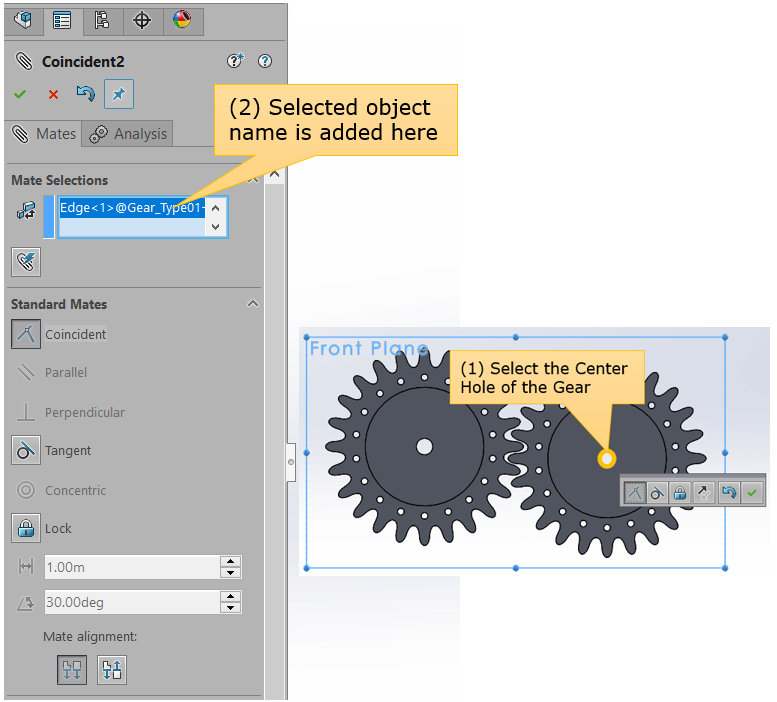Choose the Parallel mate icon
The image size is (777, 702).
[x=26, y=372]
